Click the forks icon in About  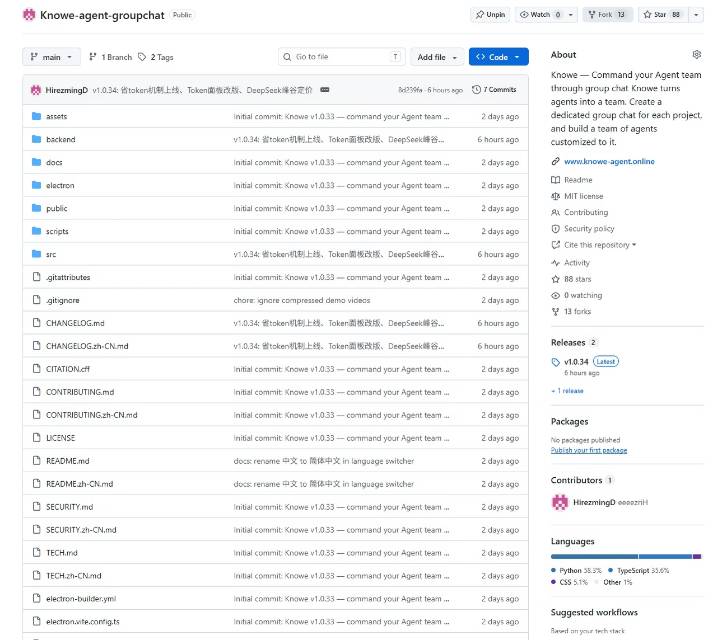[x=555, y=312]
